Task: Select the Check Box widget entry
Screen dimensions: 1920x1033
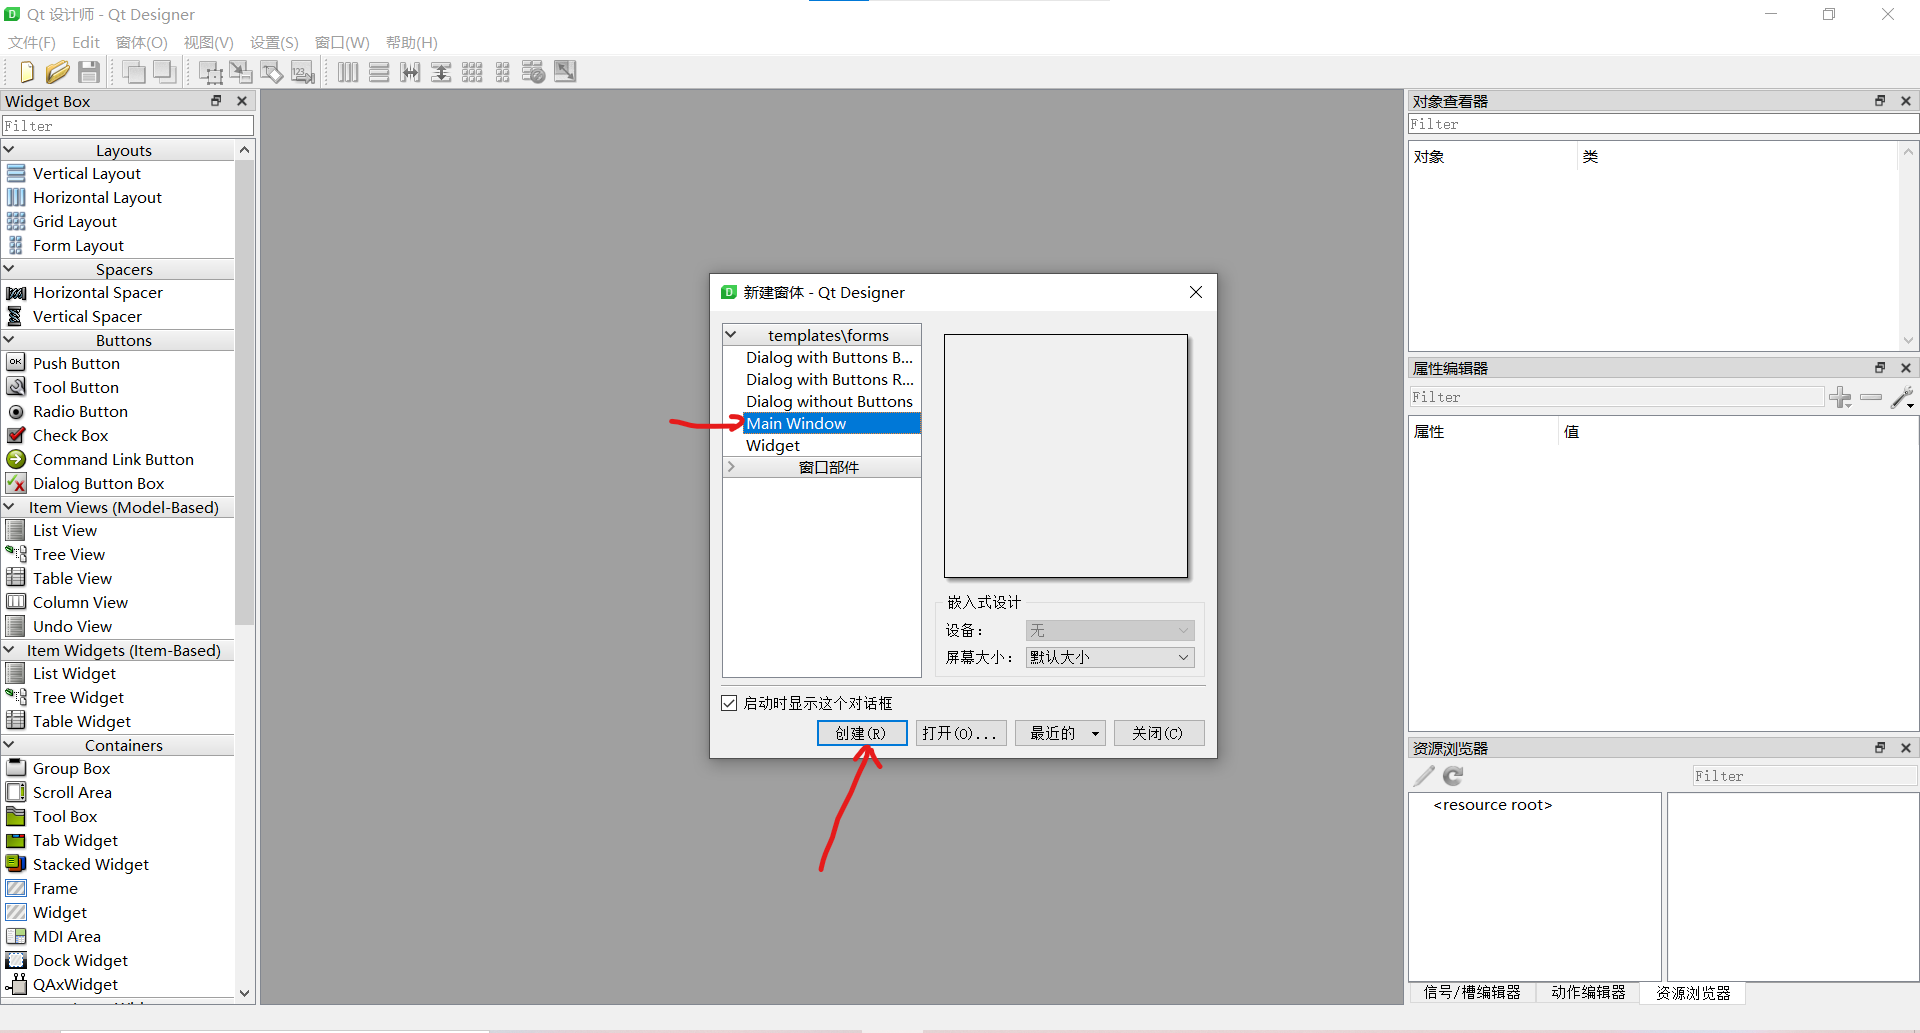Action: tap(69, 435)
